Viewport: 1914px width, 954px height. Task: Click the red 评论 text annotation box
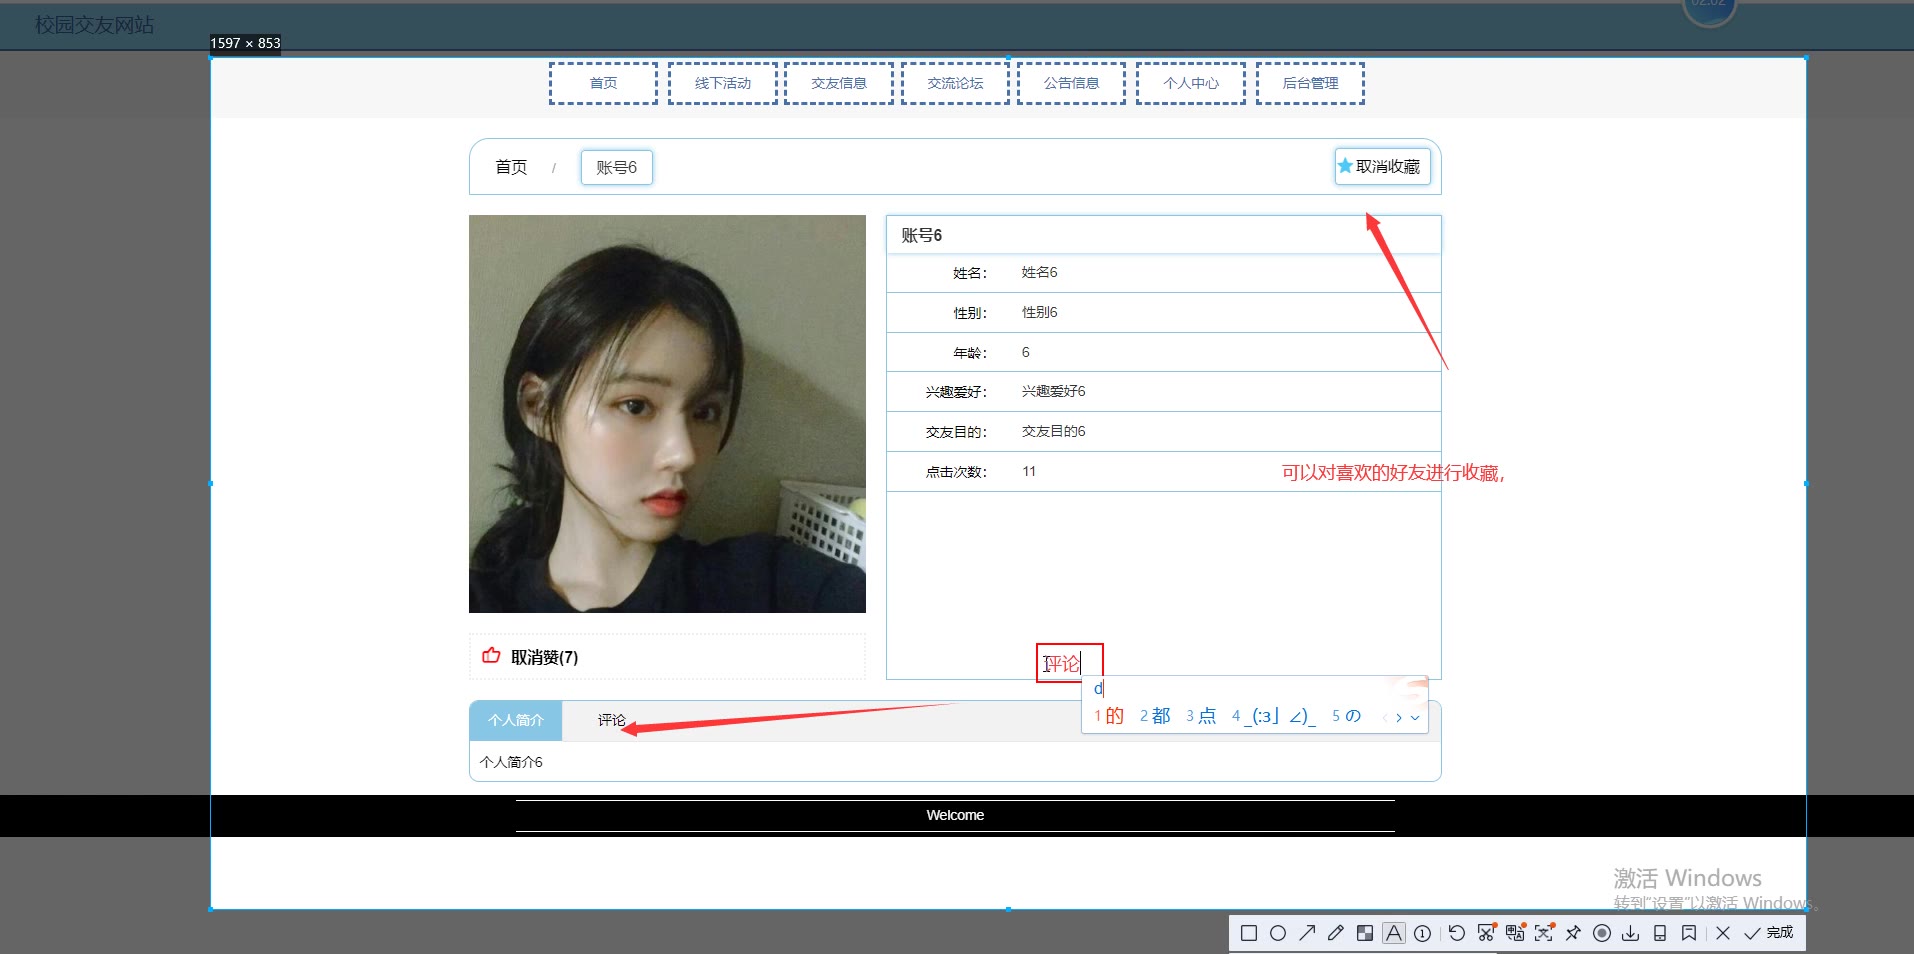(1069, 662)
